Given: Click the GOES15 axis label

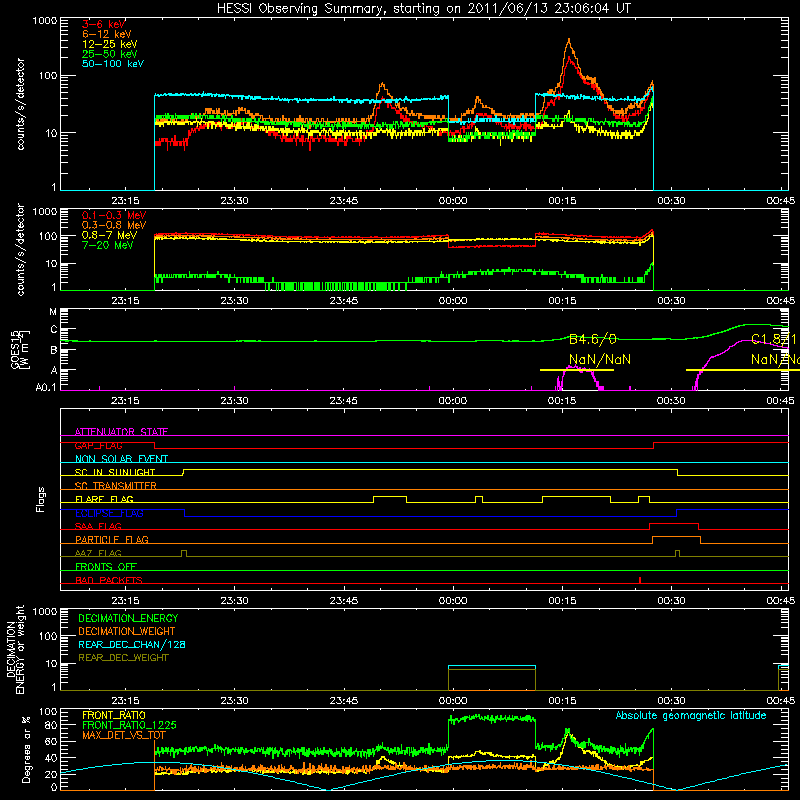Looking at the screenshot, I should pyautogui.click(x=20, y=349).
